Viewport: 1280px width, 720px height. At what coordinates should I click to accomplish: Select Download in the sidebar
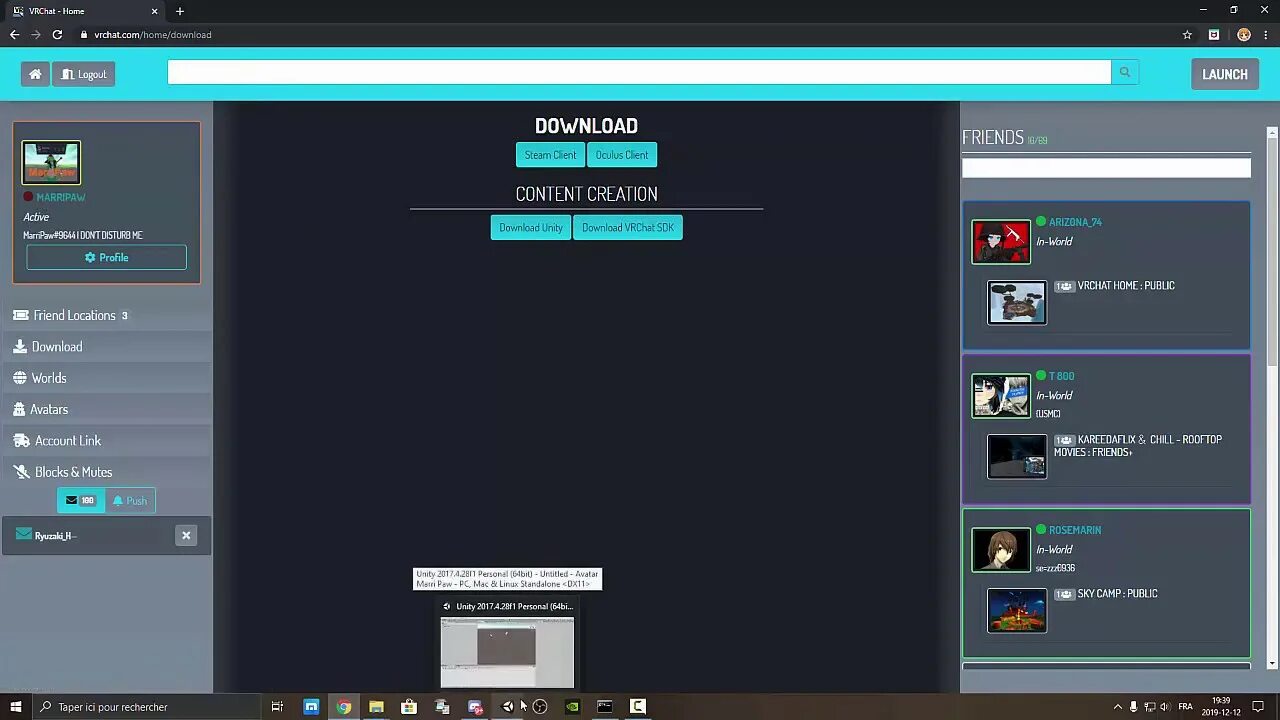point(106,346)
